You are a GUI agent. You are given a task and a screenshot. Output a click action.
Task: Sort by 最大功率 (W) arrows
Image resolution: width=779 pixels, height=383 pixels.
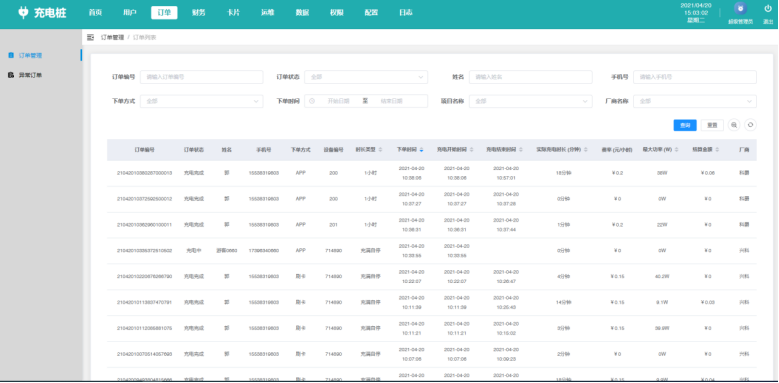click(677, 150)
